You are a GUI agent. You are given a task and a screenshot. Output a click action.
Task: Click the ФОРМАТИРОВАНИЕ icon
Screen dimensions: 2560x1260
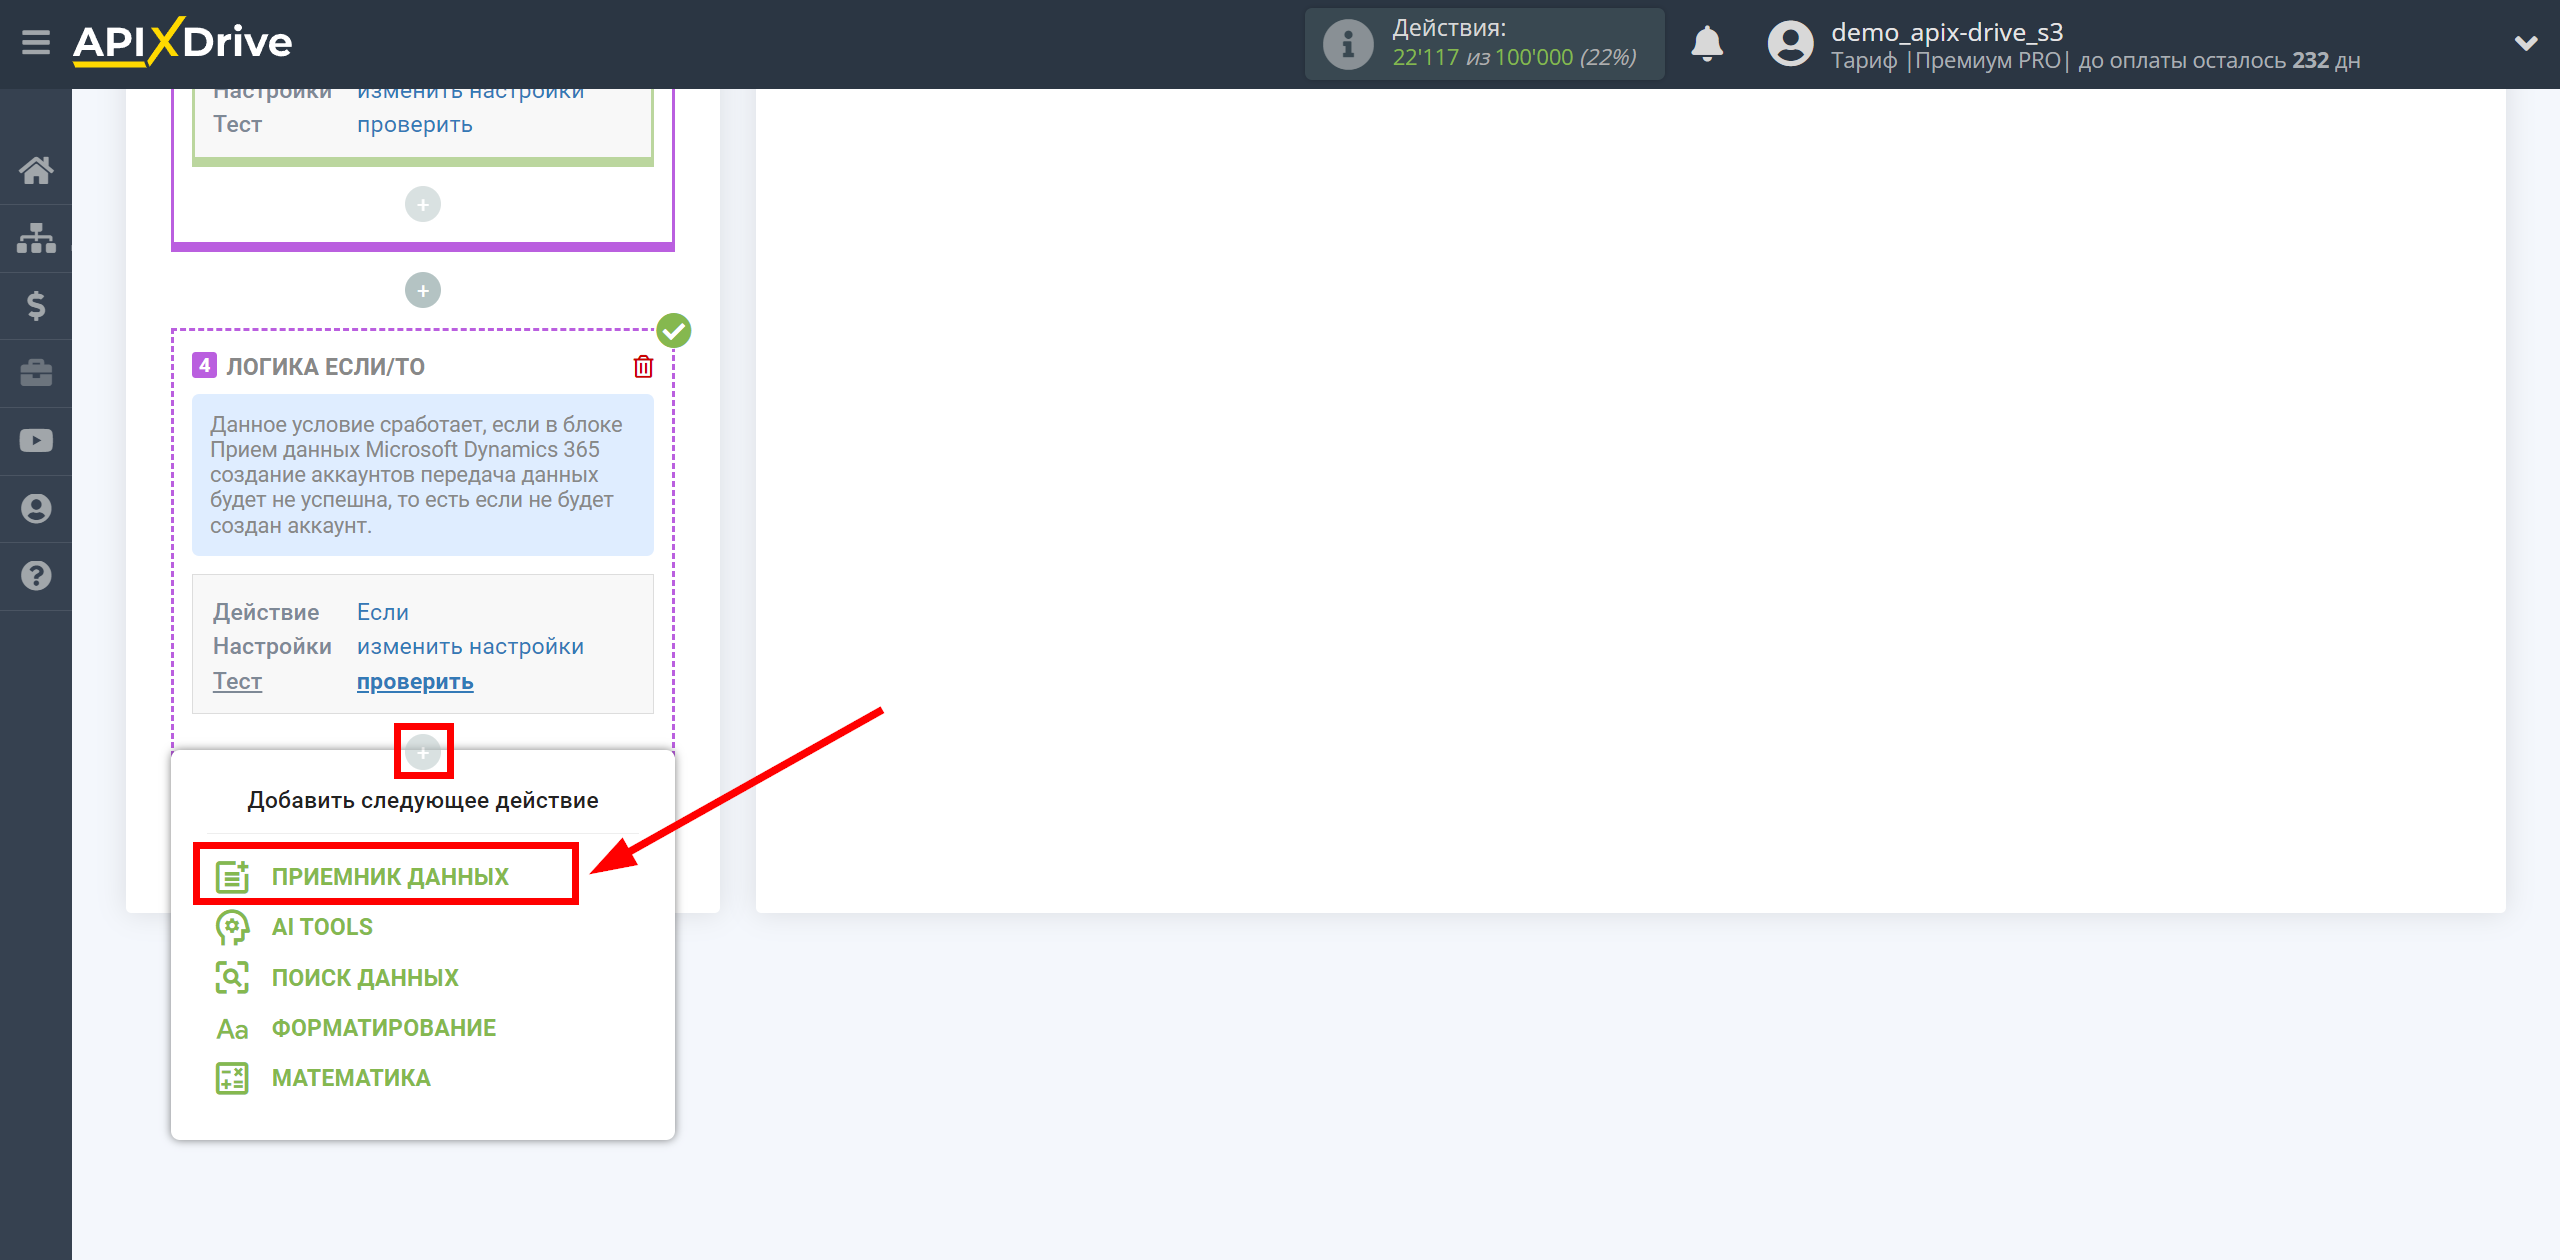point(230,1028)
